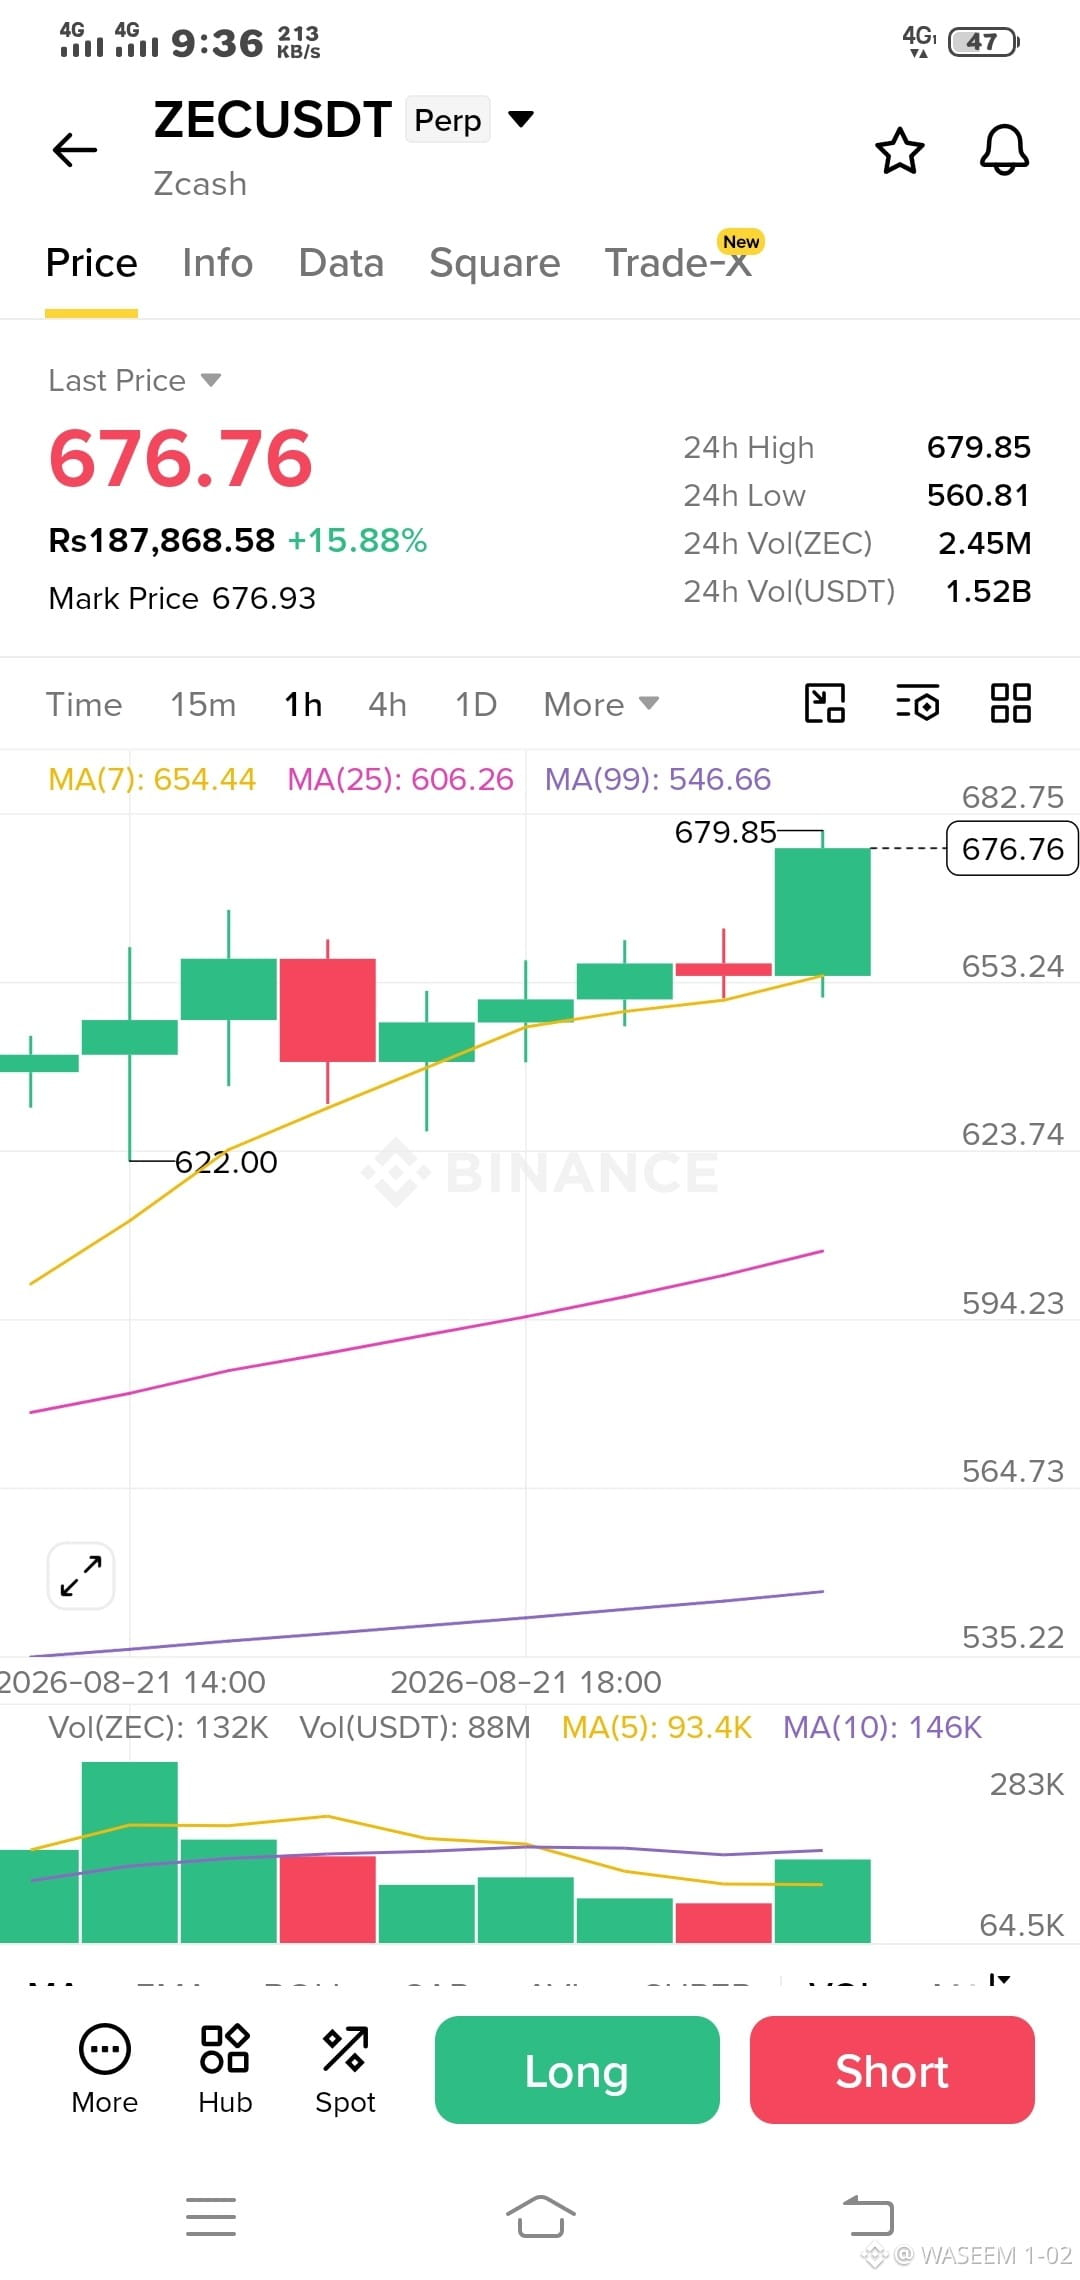
Task: Tap the large 676.76 last price
Action: (181, 459)
